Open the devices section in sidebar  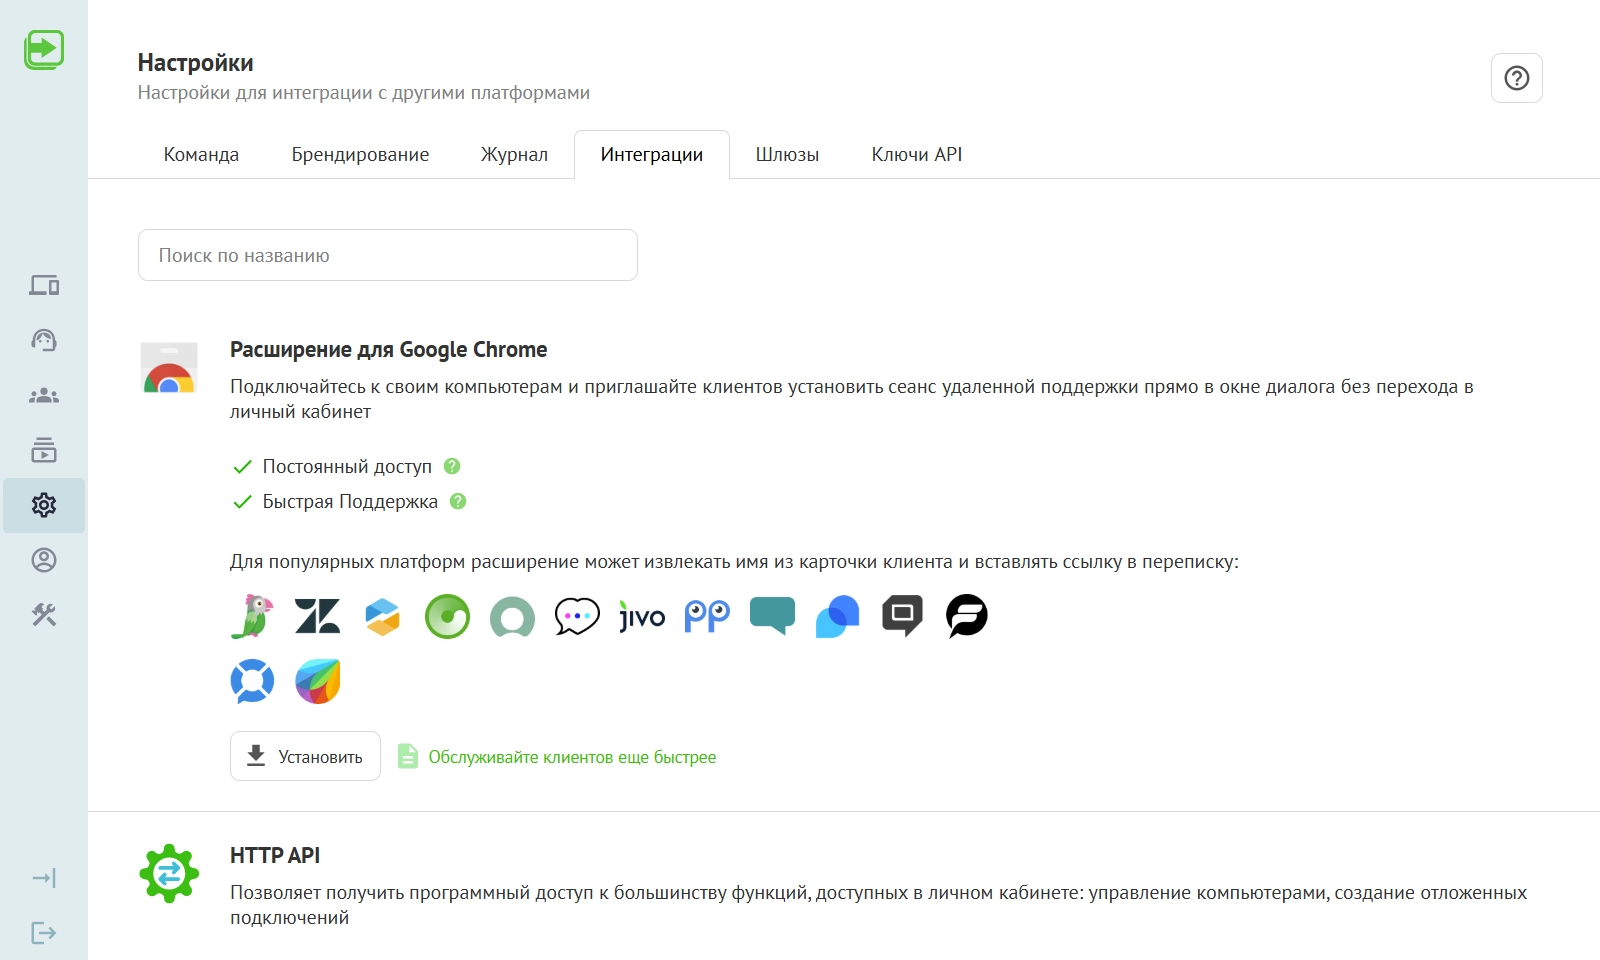[44, 286]
